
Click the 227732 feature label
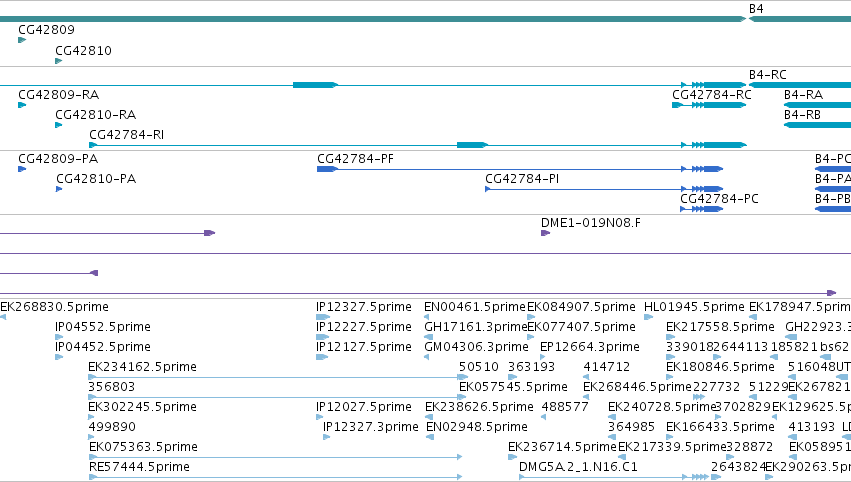(x=716, y=388)
